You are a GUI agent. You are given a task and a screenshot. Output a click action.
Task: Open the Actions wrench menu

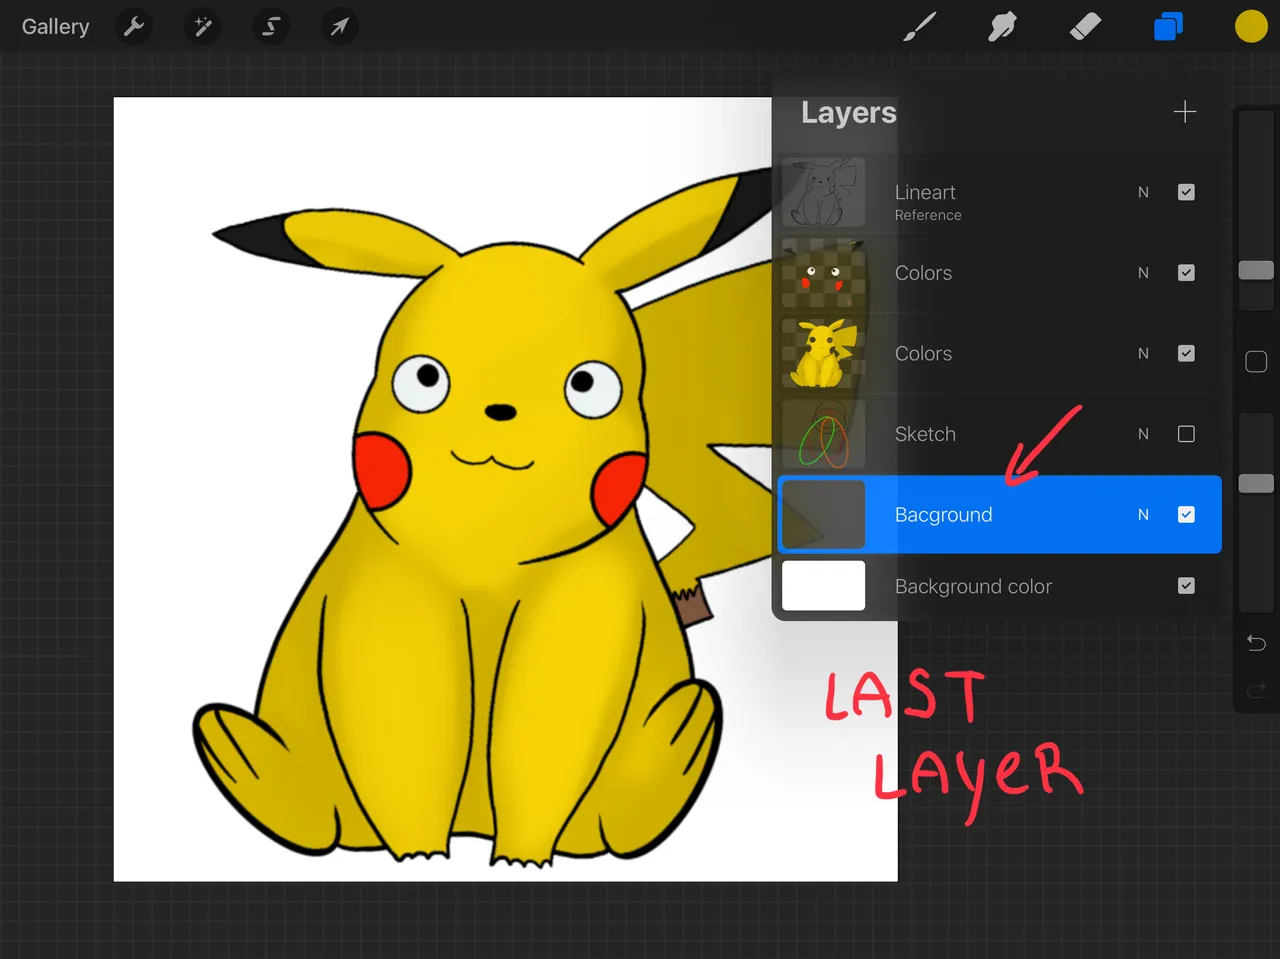pyautogui.click(x=134, y=27)
